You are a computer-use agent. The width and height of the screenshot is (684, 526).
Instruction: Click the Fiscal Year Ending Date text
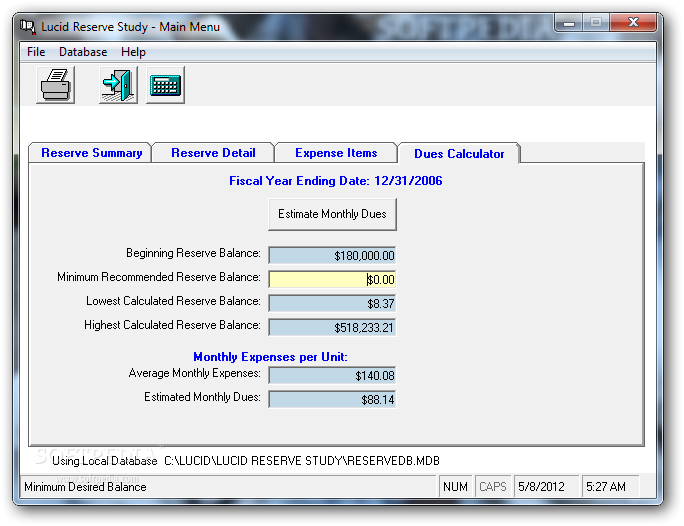335,181
